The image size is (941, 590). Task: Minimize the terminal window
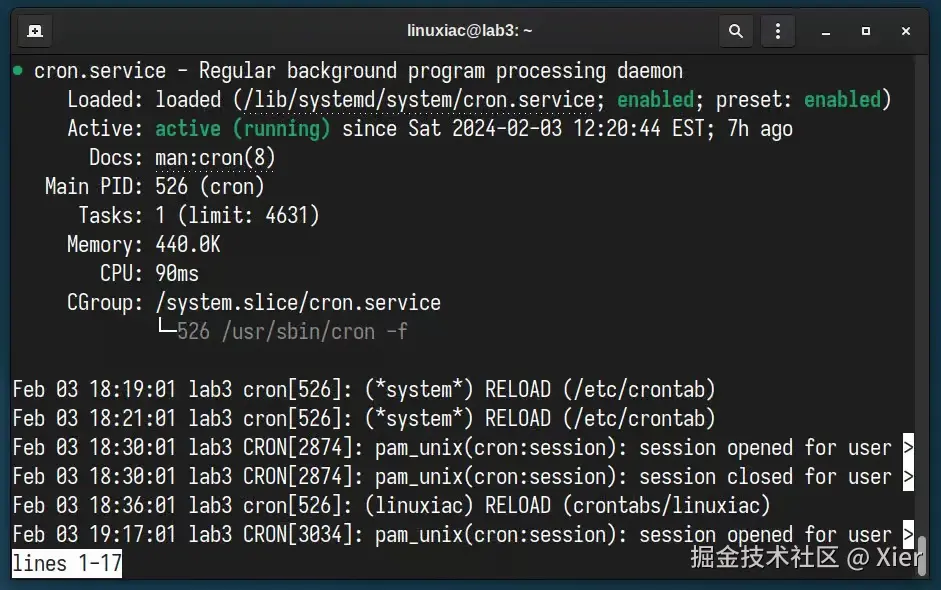coord(827,31)
